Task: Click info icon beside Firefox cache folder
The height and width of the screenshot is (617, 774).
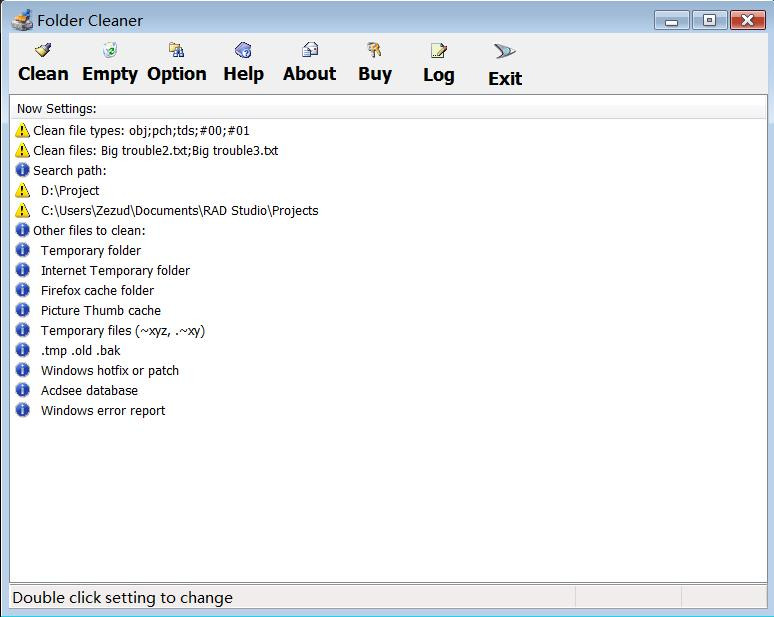Action: click(22, 290)
